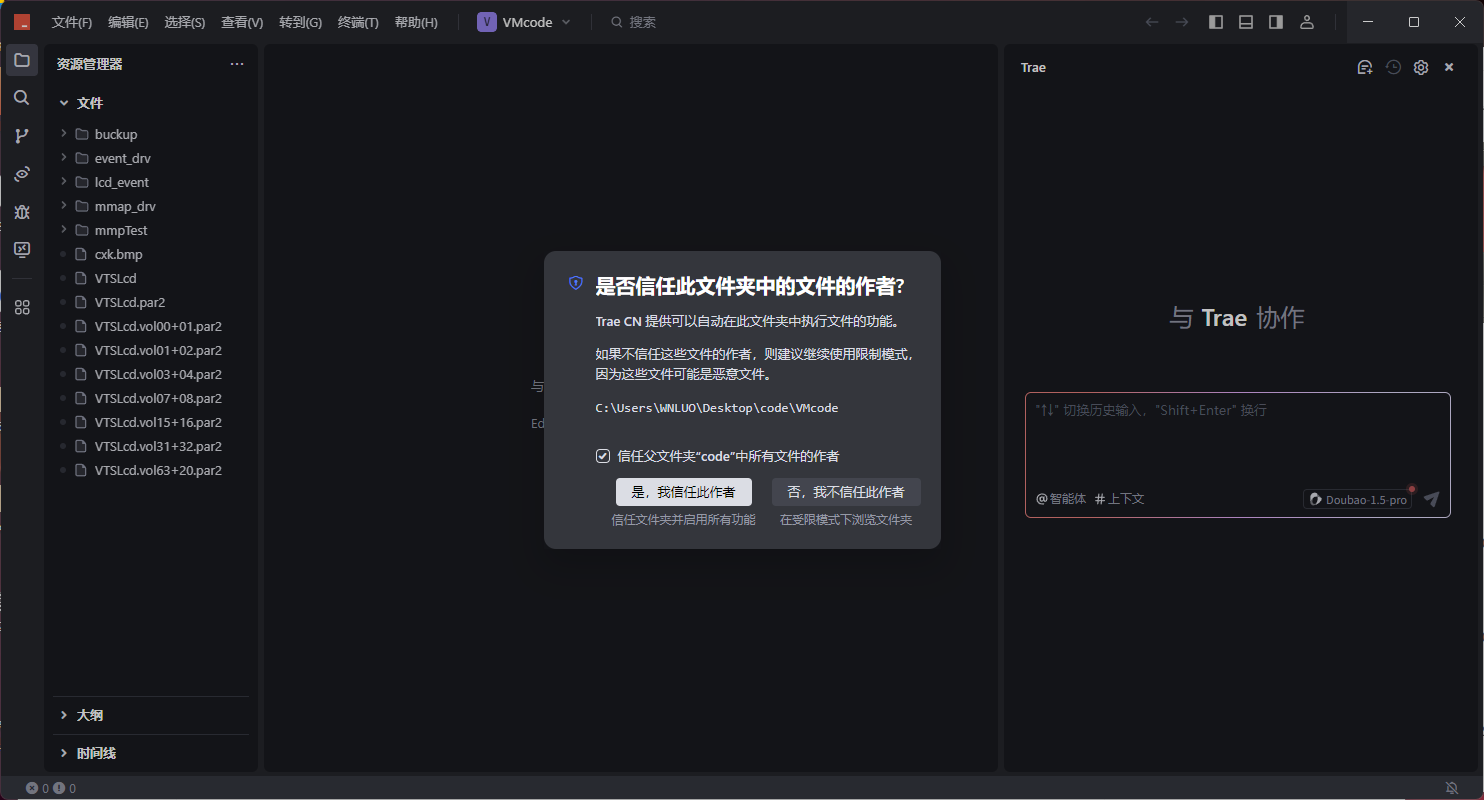Click the Trae app logo icon

click(22, 22)
